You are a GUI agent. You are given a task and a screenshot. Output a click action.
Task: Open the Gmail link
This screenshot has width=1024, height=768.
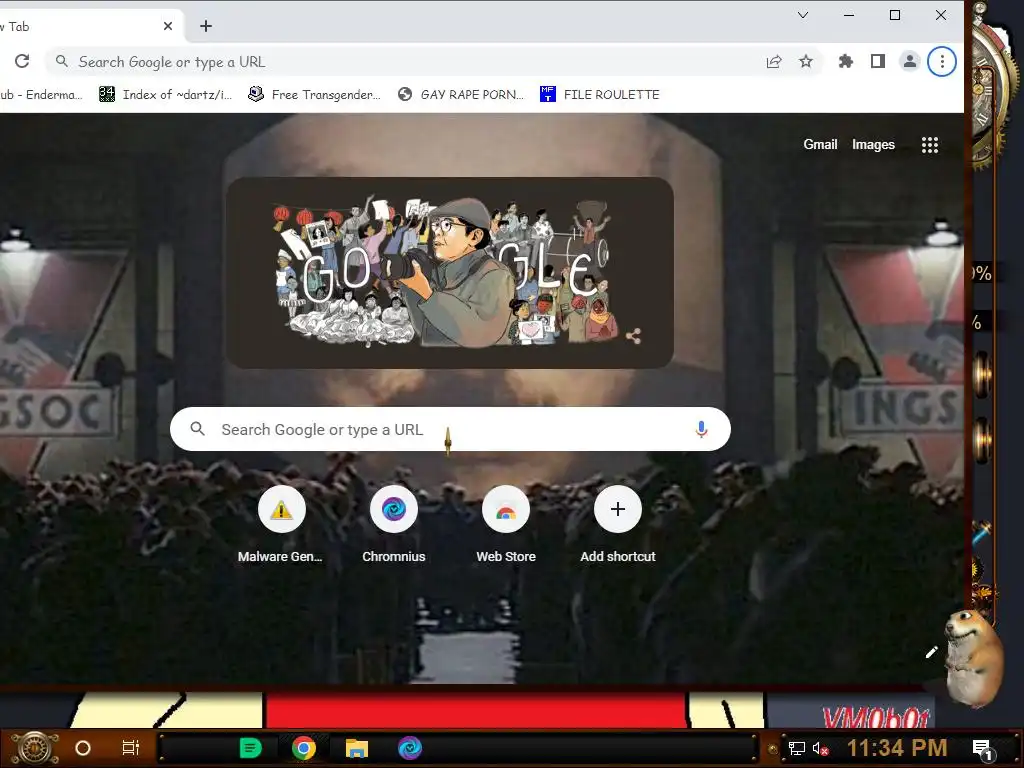pyautogui.click(x=820, y=144)
